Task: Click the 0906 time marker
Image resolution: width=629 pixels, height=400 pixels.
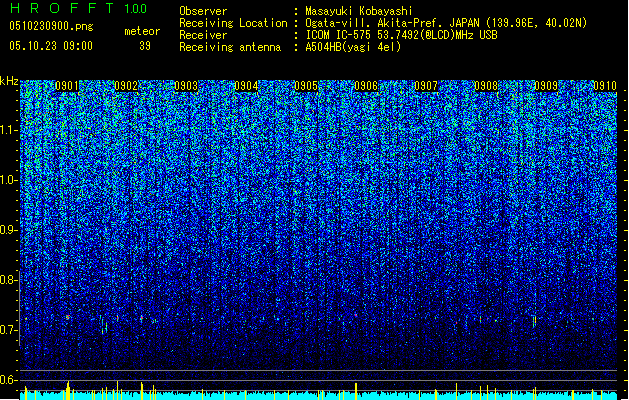Action: 366,86
